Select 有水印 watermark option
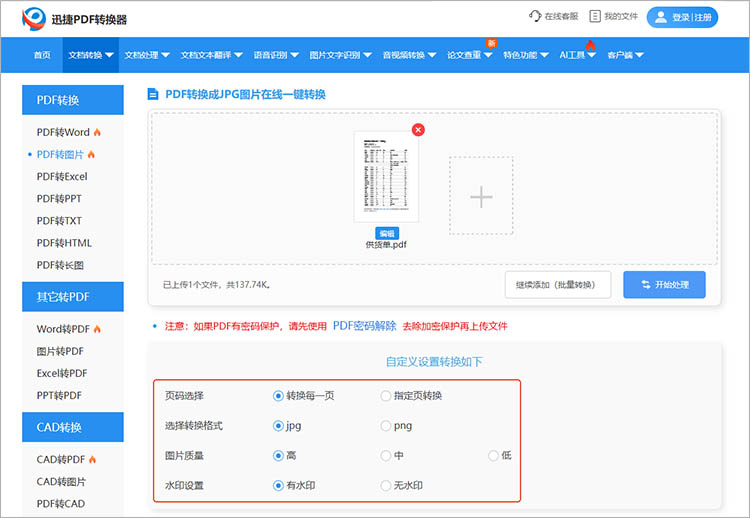This screenshot has width=750, height=518. point(278,485)
